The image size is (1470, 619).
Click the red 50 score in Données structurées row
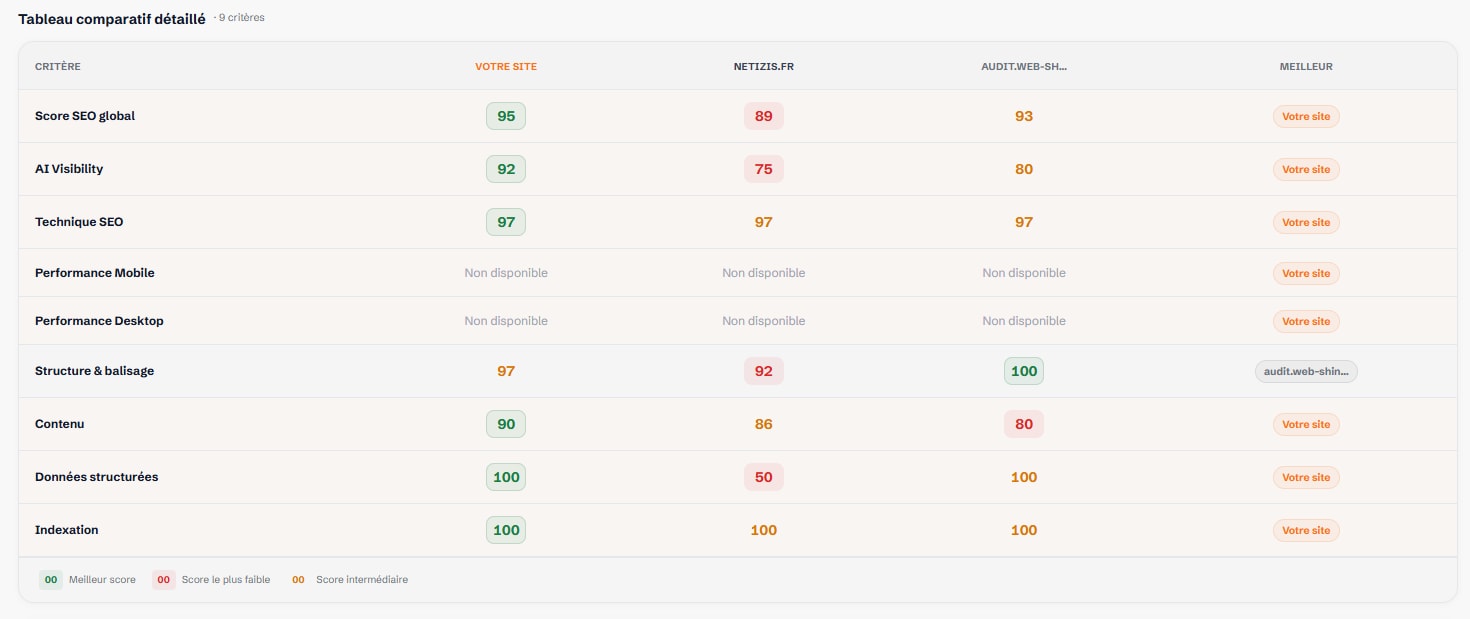tap(764, 477)
